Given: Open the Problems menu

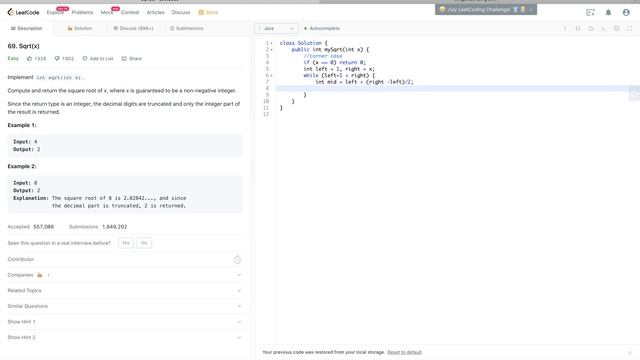Looking at the screenshot, I should [82, 12].
